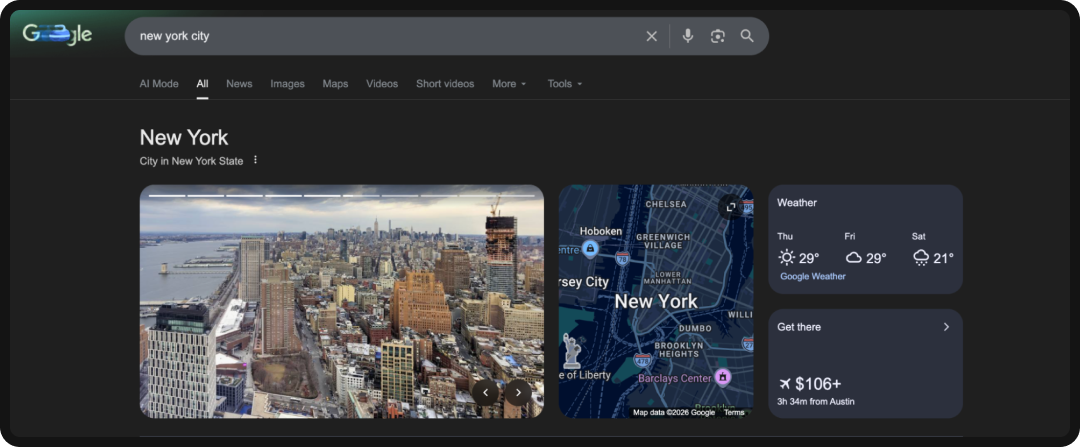
Task: Switch to the AI Mode tab
Action: [x=159, y=83]
